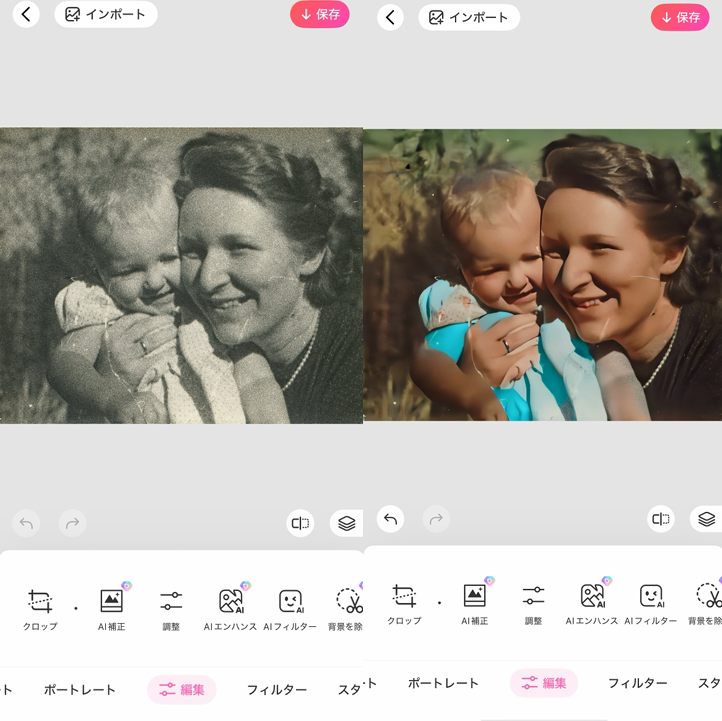Go back using right panel chevron
Image resolution: width=722 pixels, height=721 pixels.
(x=391, y=17)
